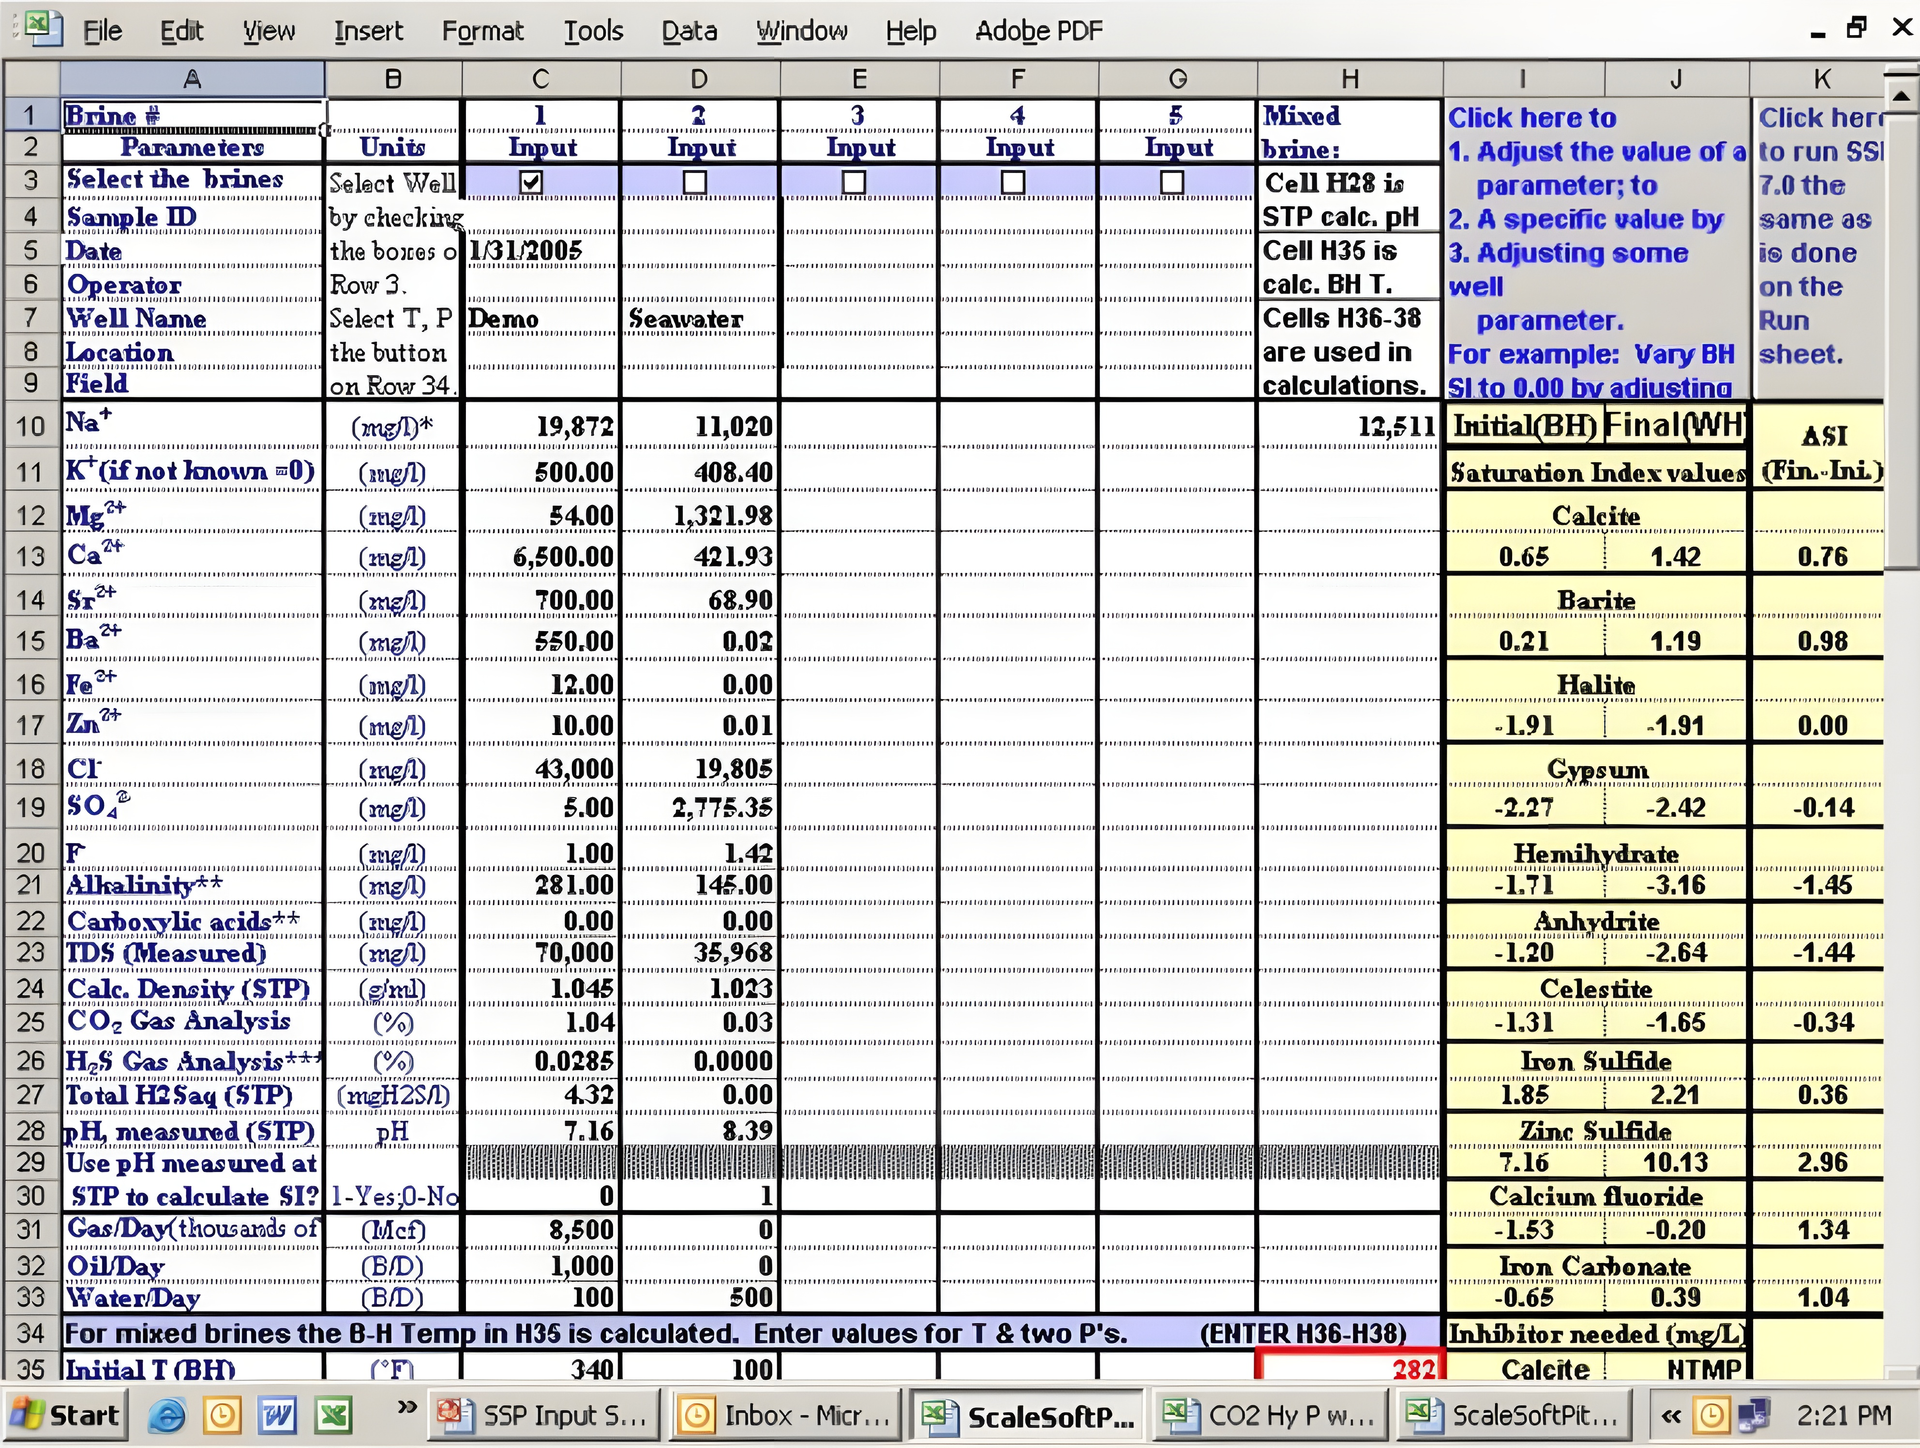Select column A header

click(192, 78)
